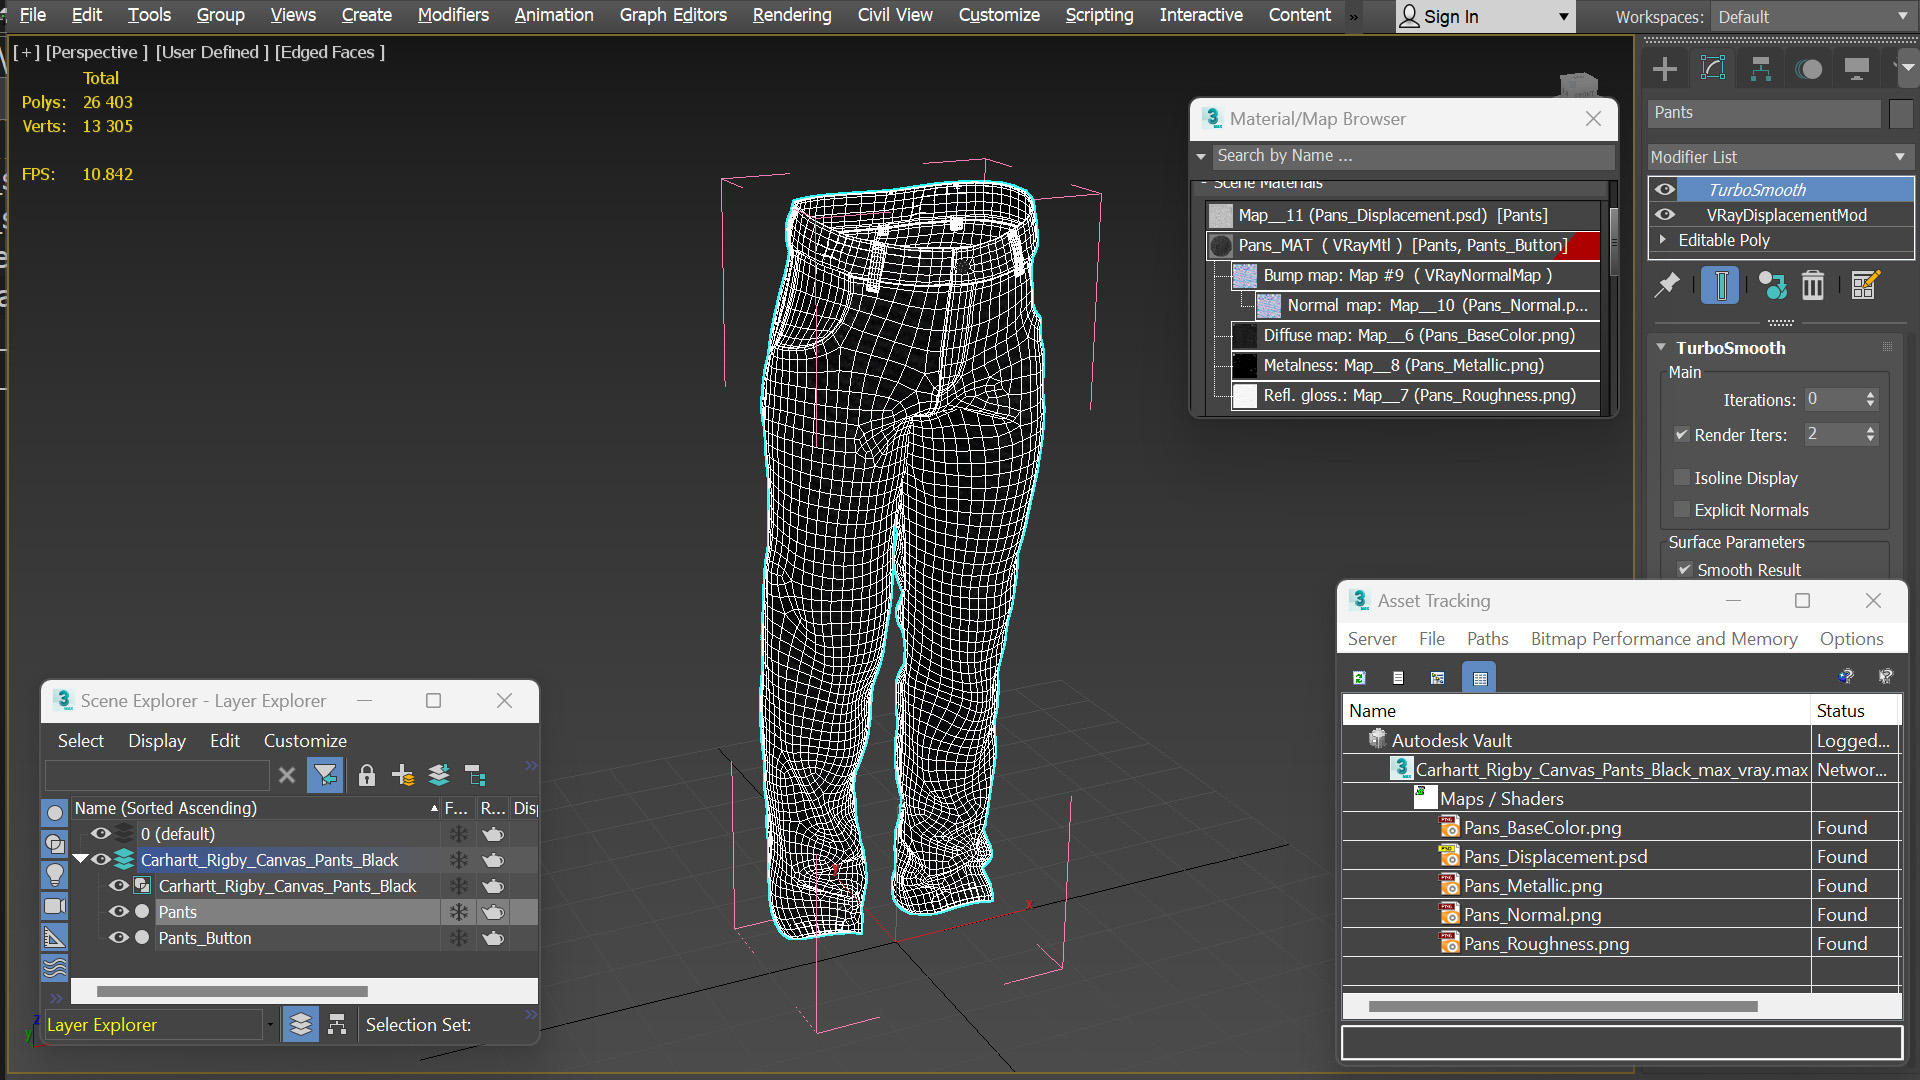Open Configure Modifier Sets icon
This screenshot has height=1080, width=1920.
click(x=1865, y=286)
